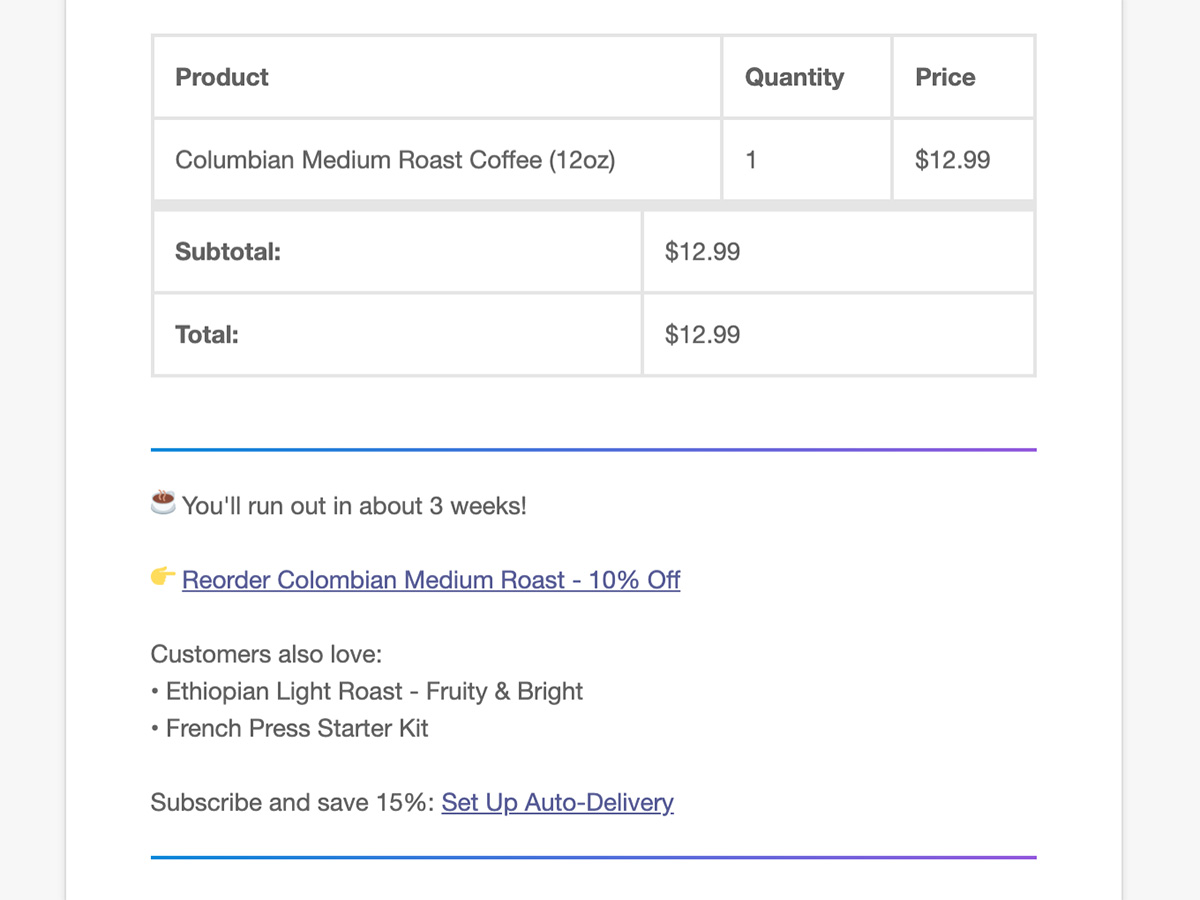The image size is (1200, 900).
Task: Click the $12.99 price in product row
Action: 952,160
